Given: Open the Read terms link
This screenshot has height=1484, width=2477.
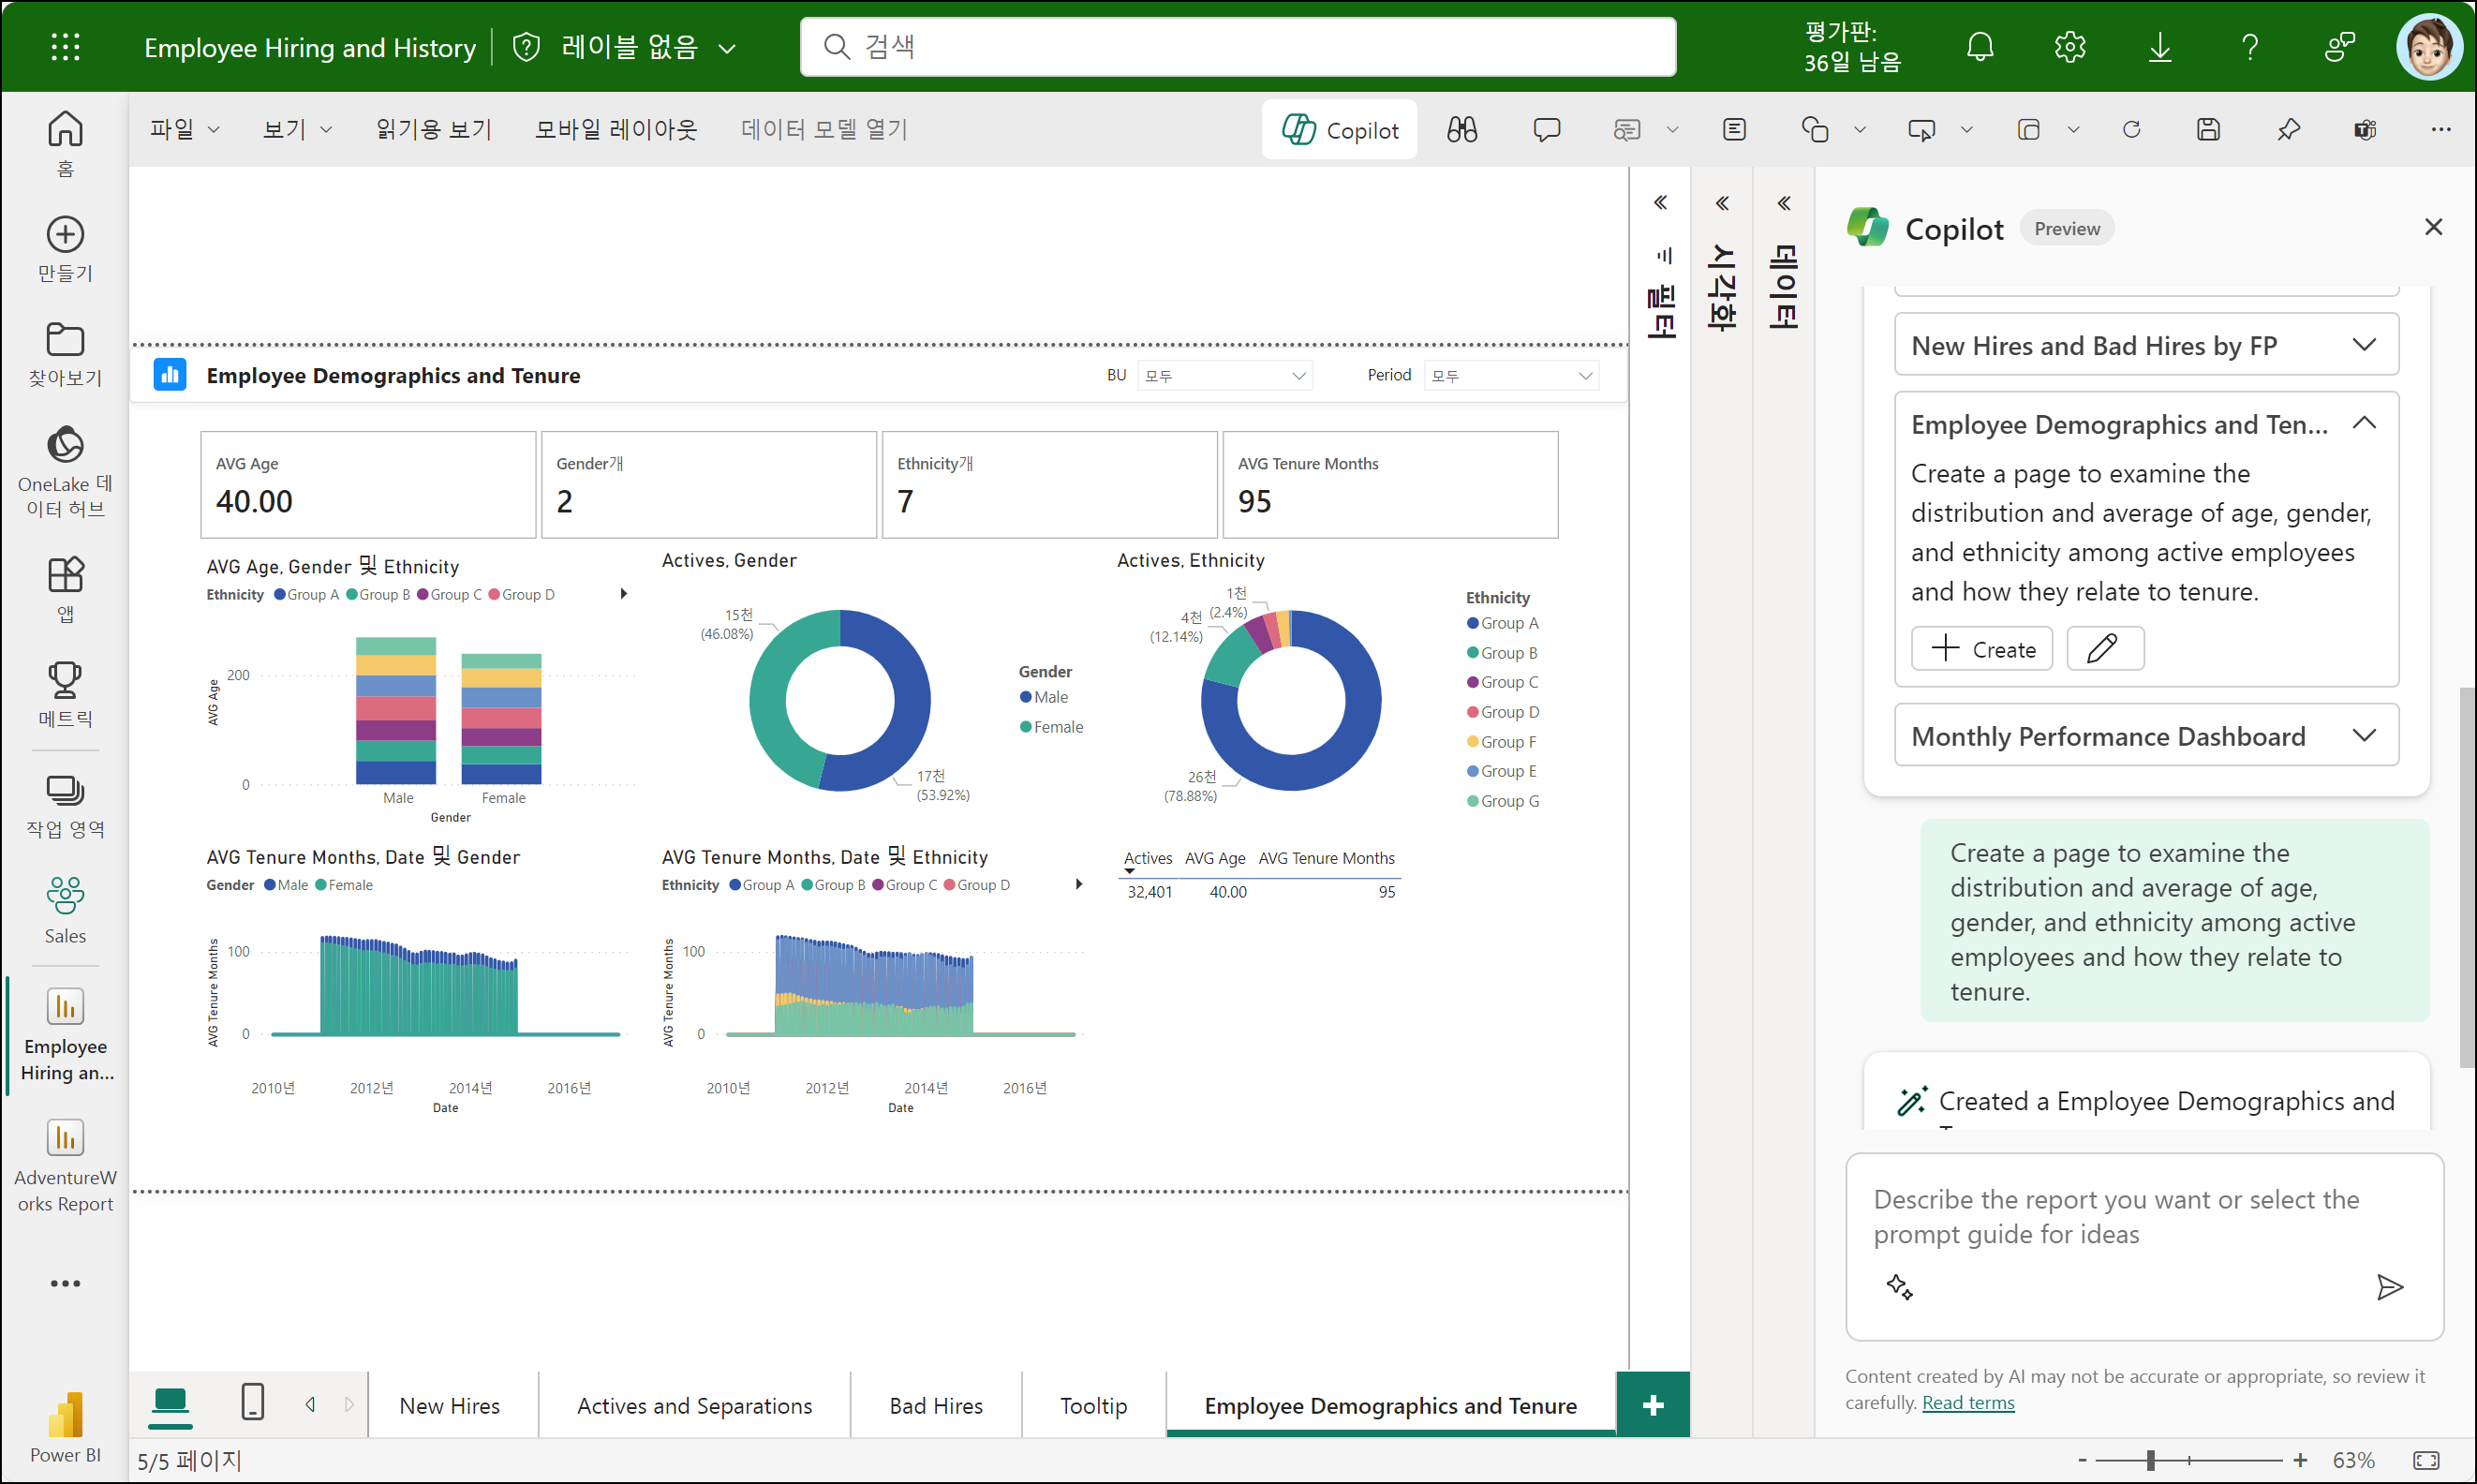Looking at the screenshot, I should point(1967,1402).
